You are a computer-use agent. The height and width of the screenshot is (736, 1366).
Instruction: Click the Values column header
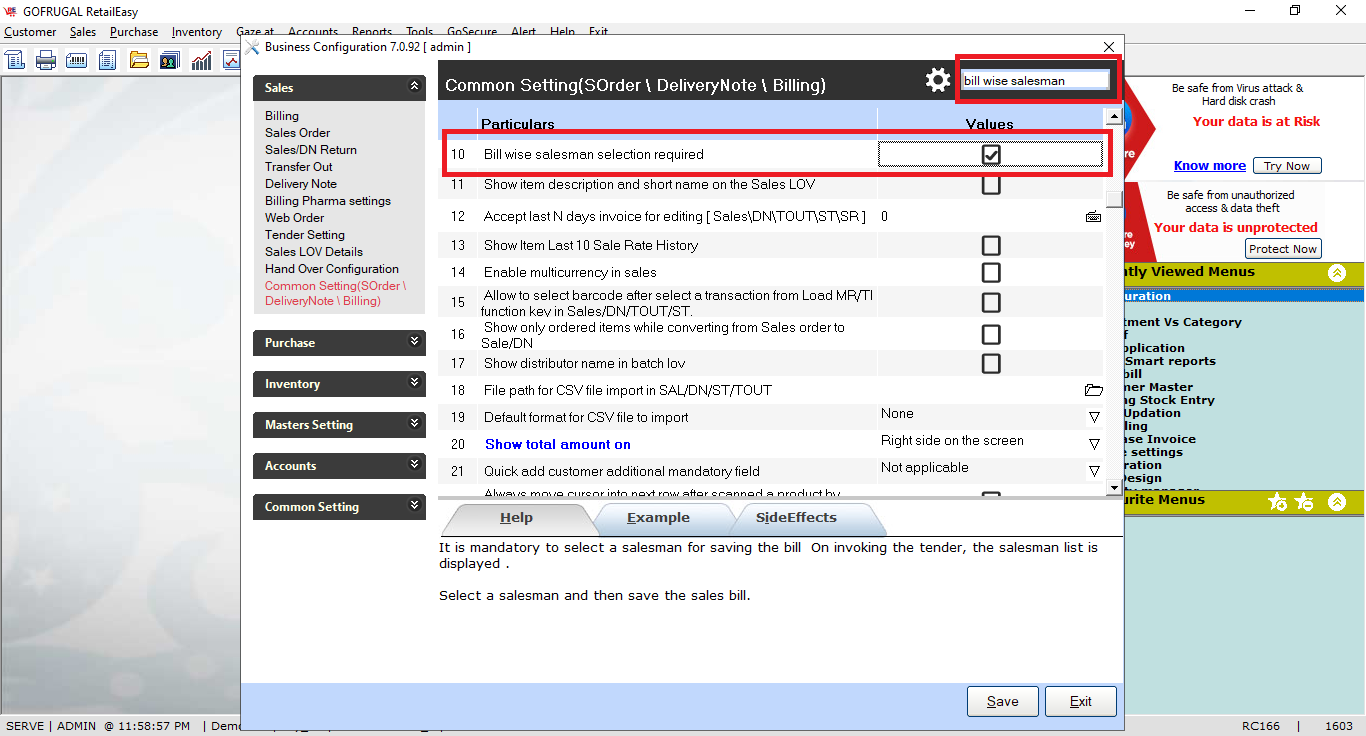(x=990, y=124)
